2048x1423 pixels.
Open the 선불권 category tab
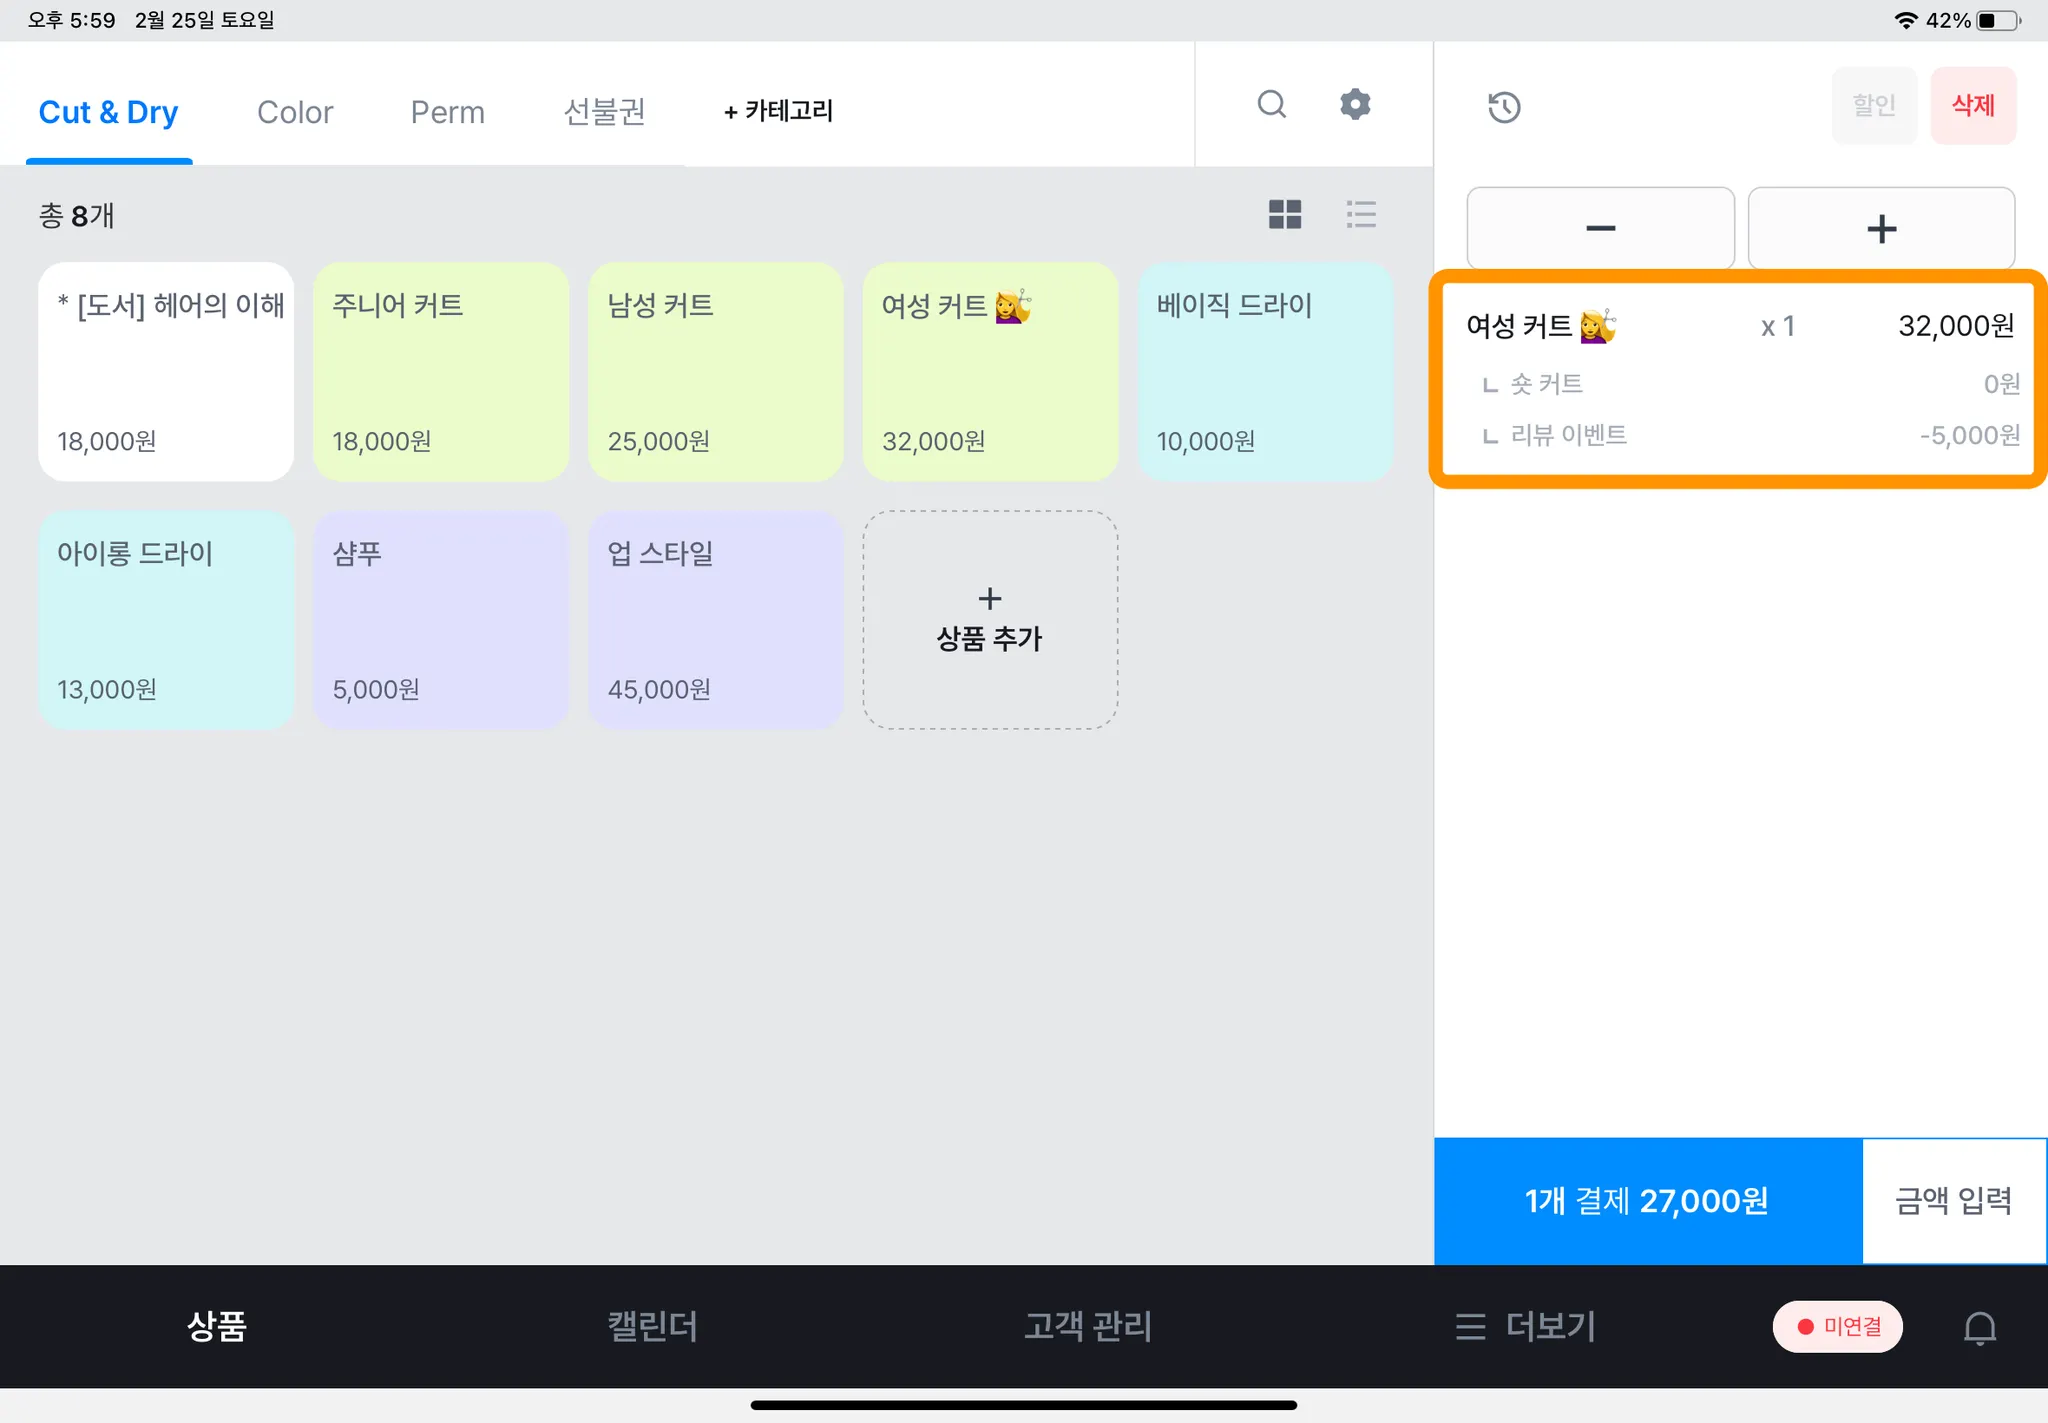pyautogui.click(x=604, y=112)
